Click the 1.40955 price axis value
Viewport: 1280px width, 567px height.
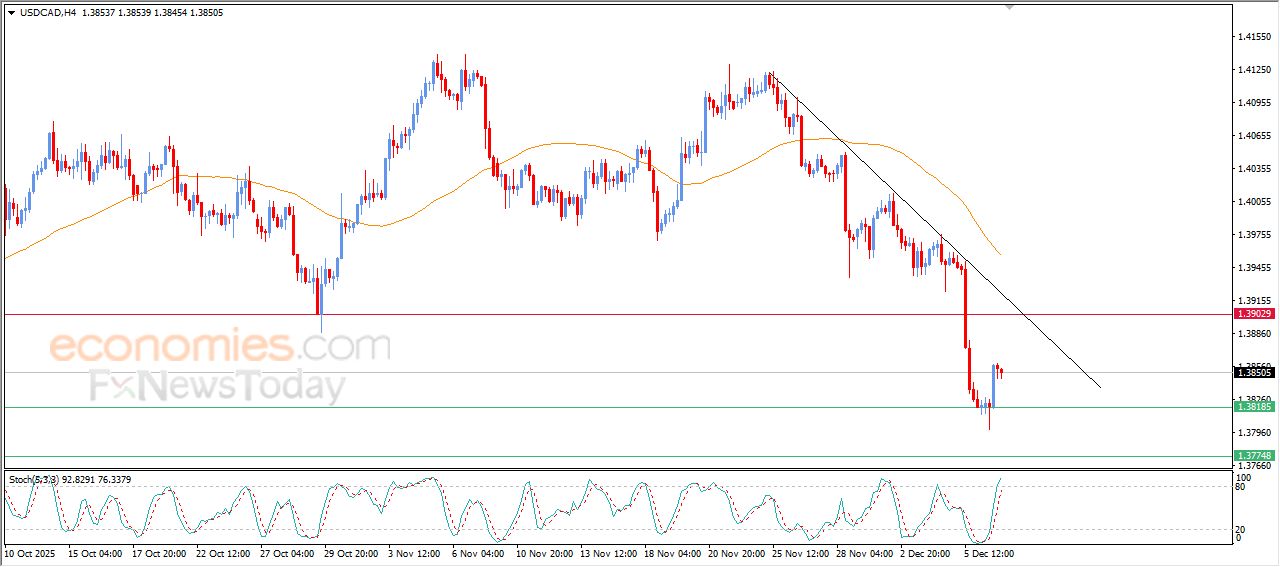(x=1254, y=103)
